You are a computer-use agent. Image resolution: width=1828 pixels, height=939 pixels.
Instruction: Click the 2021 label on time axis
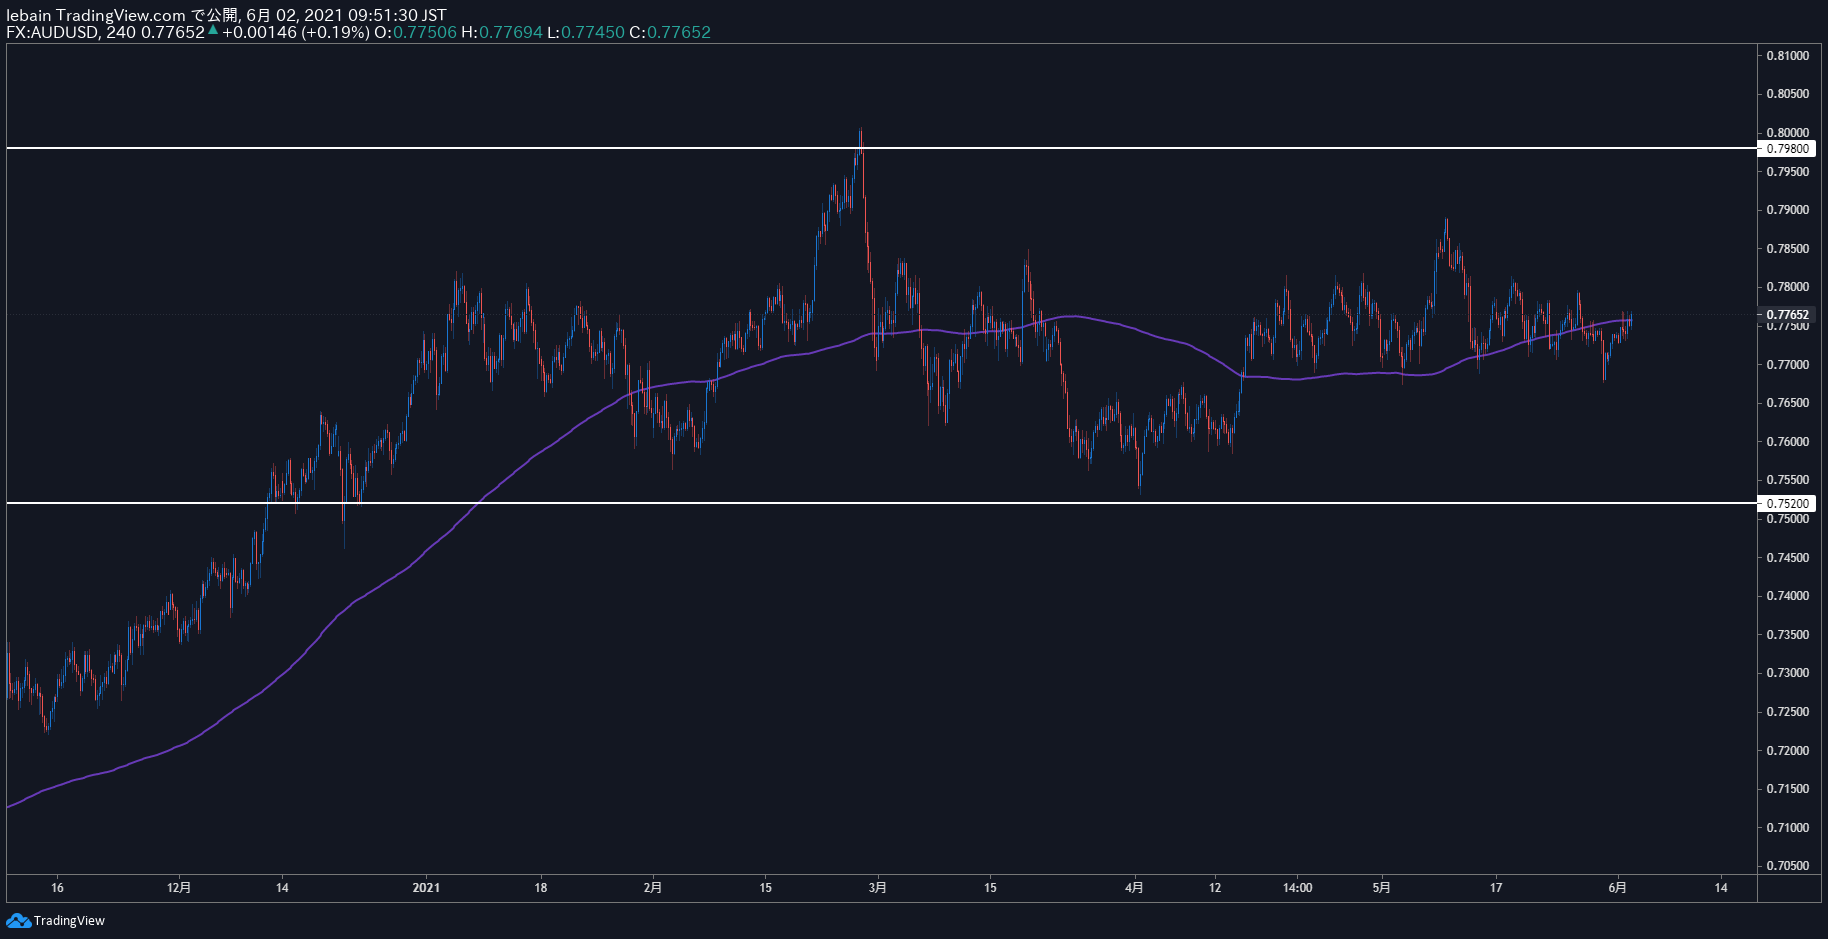coord(426,888)
